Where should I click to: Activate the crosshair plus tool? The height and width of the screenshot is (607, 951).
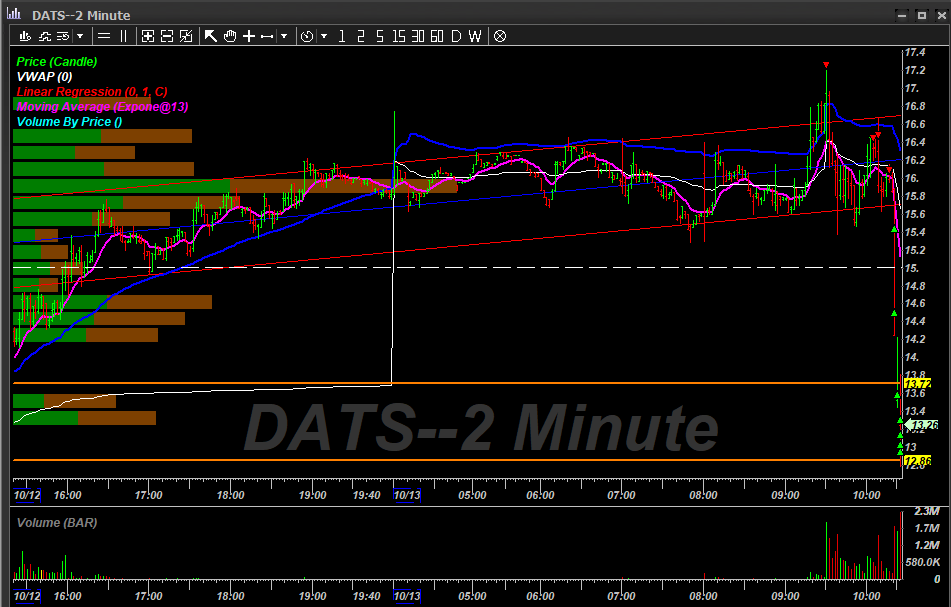tap(248, 36)
